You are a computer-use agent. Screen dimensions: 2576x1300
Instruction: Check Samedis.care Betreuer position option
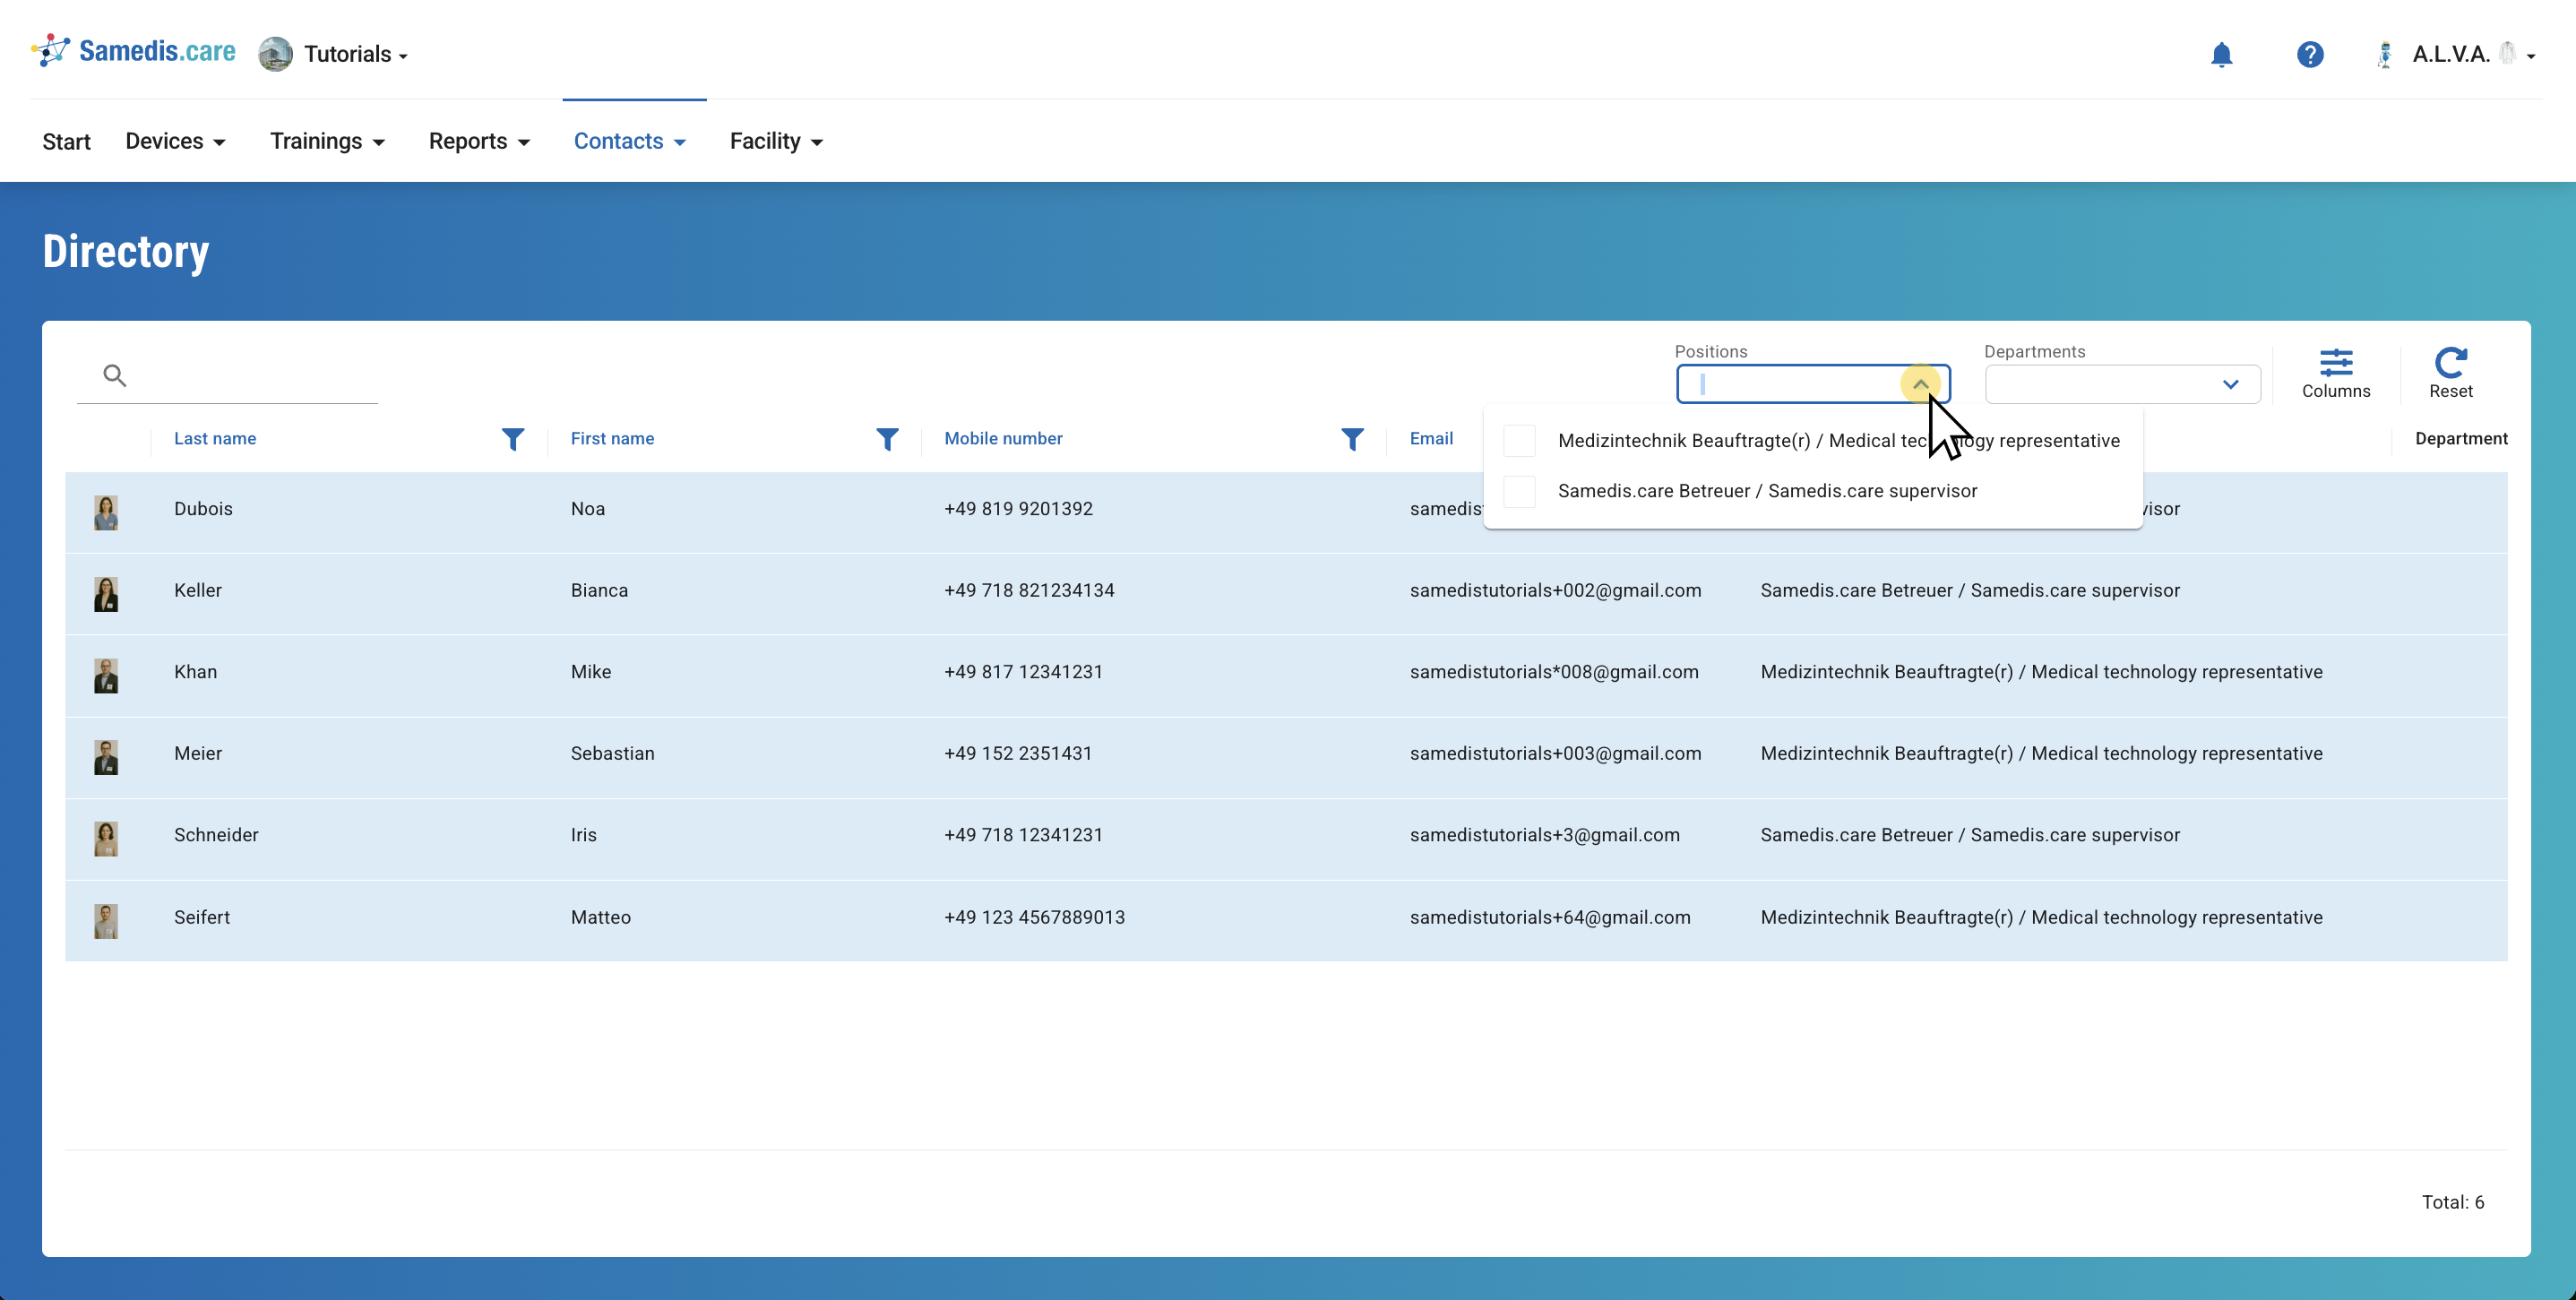coord(1519,491)
